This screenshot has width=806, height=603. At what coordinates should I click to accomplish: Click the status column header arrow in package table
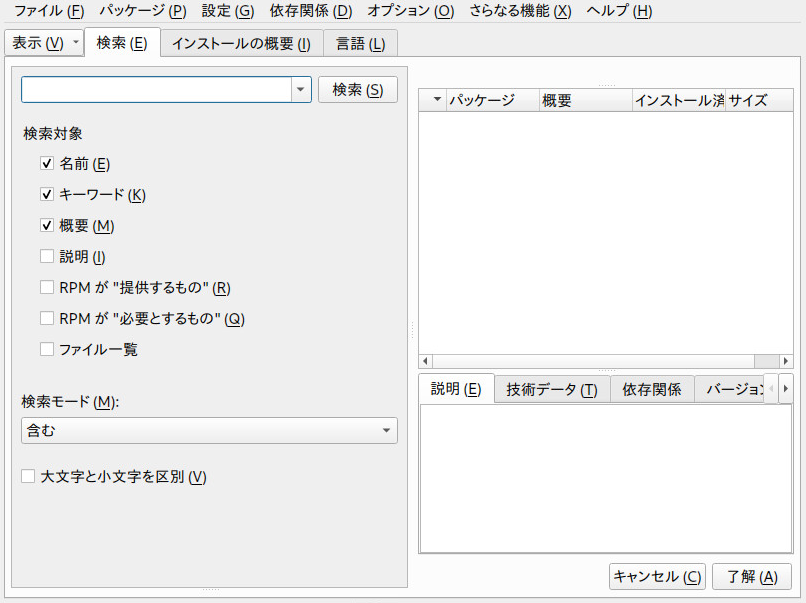pos(437,100)
